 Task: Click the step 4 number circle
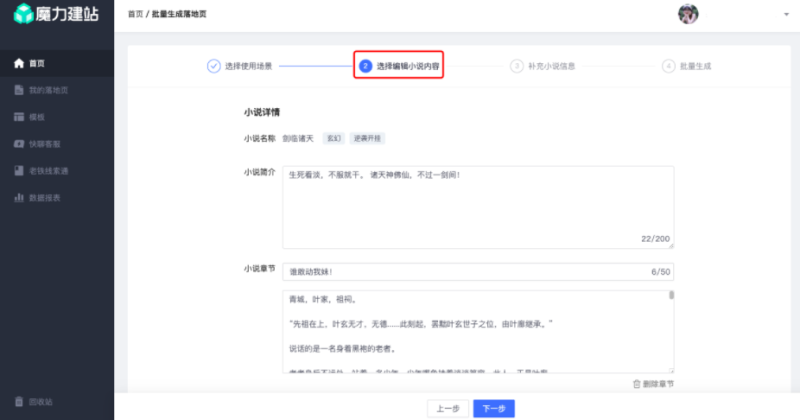(x=668, y=66)
